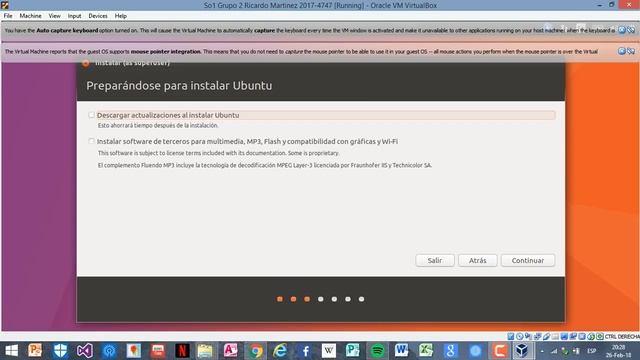Viewport: 640px width, 360px height.
Task: Open Internet Explorer from taskbar
Action: [280, 351]
